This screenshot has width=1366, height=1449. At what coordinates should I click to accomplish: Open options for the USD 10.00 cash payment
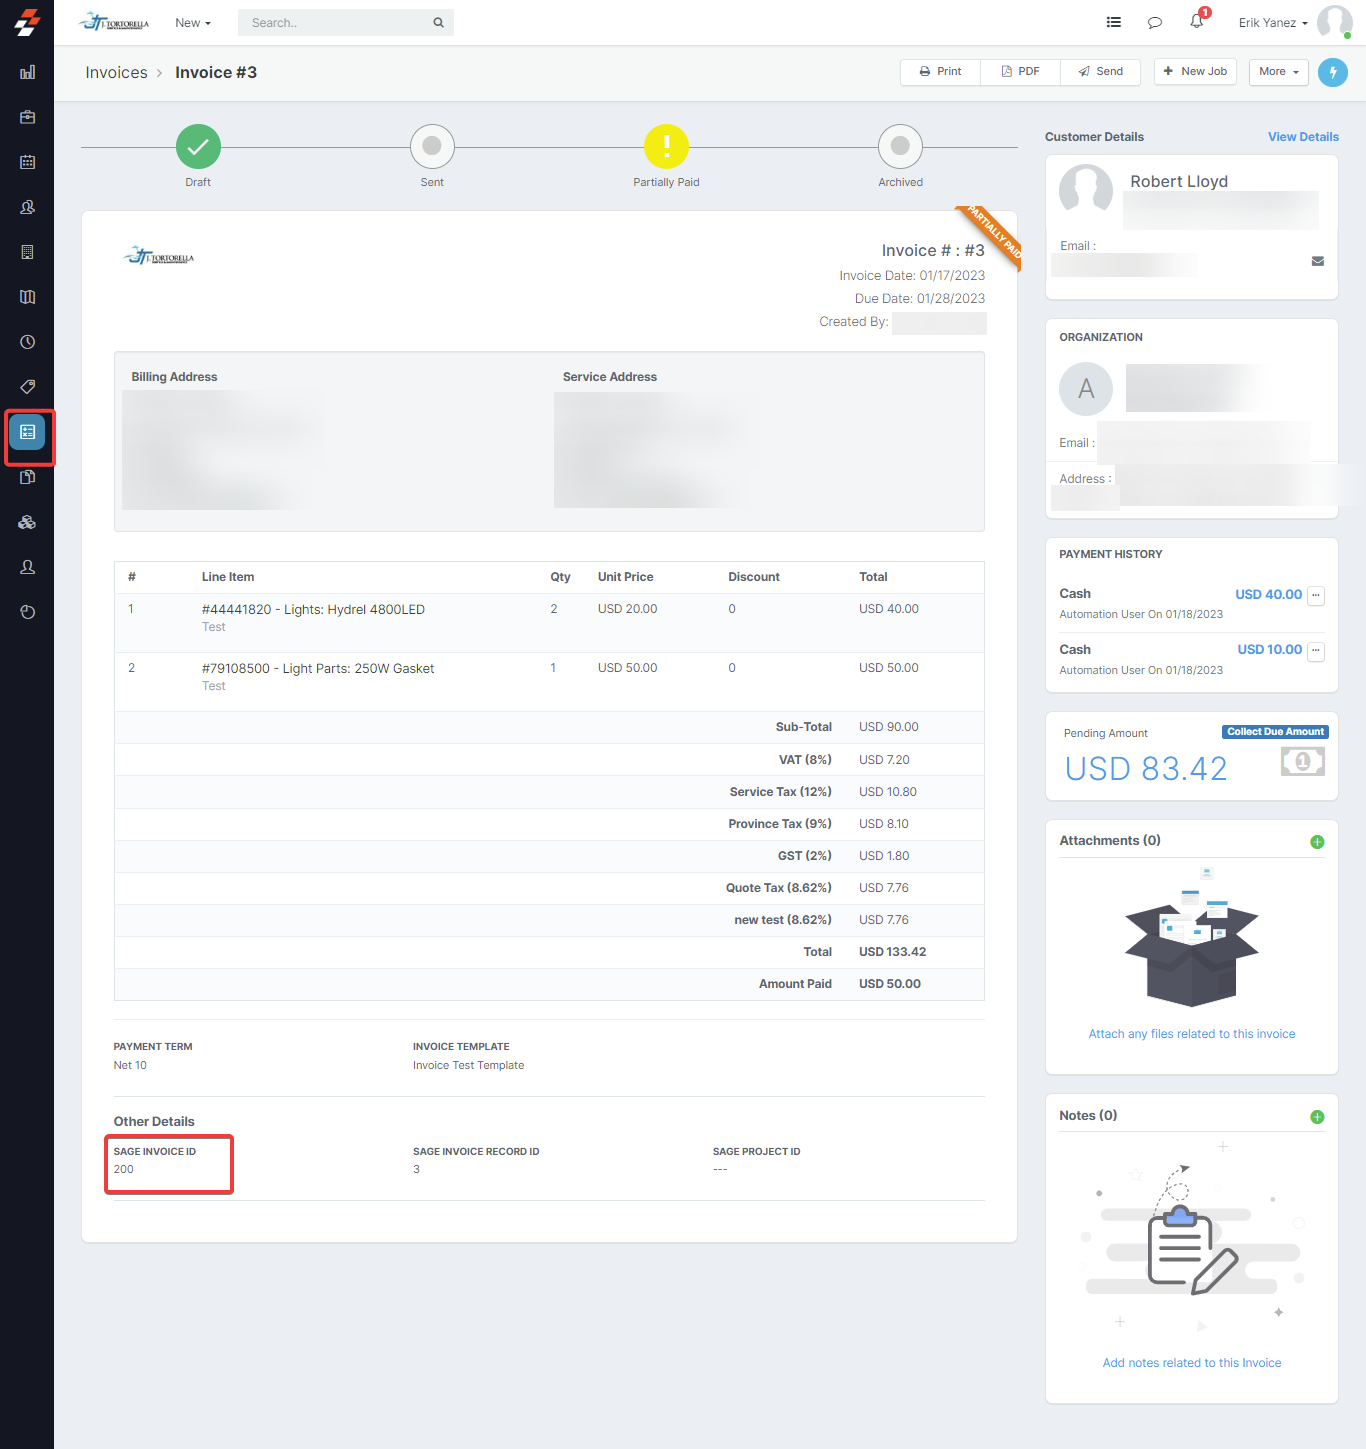tap(1316, 651)
